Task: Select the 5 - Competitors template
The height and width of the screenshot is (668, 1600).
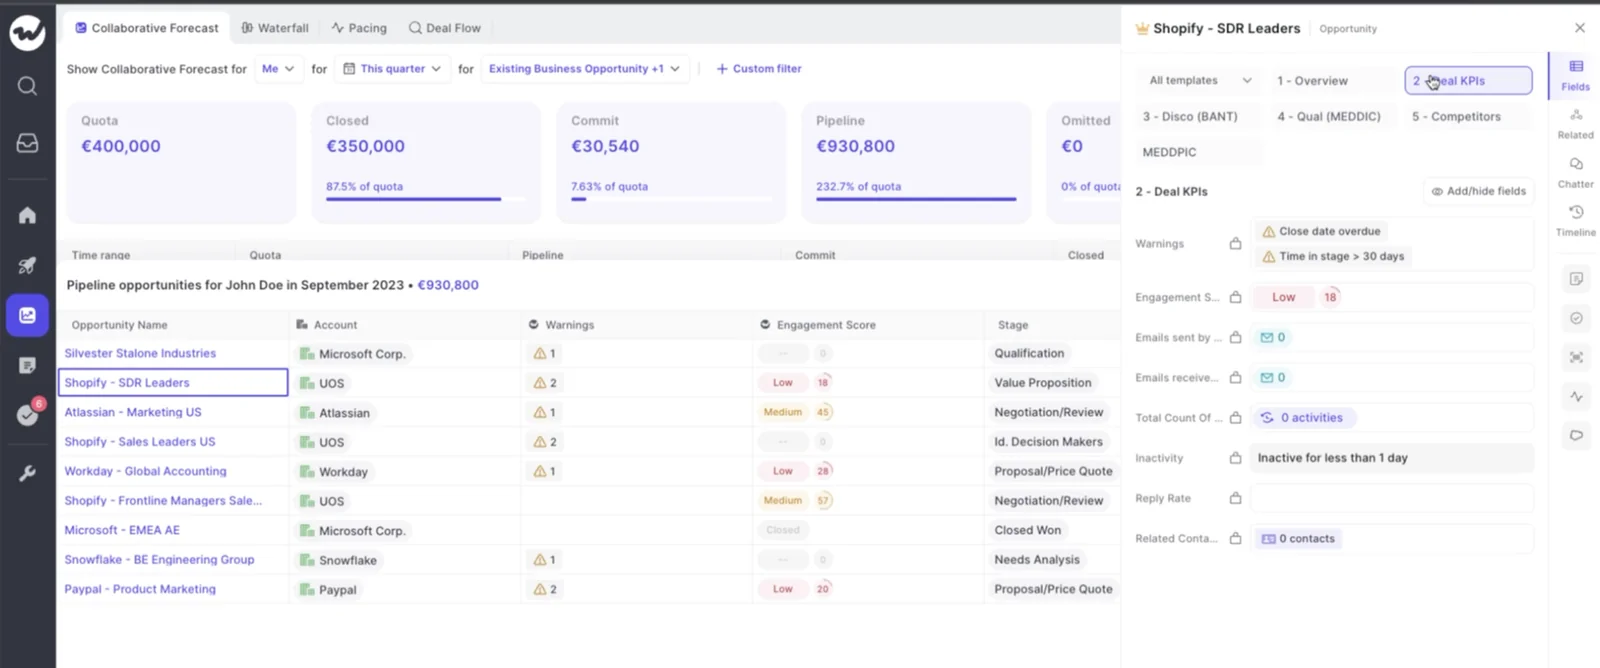Action: point(1468,117)
